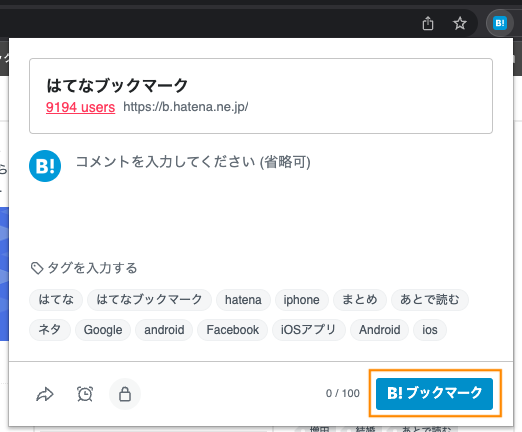522x432 pixels.
Task: Add the はてなブックマーク tag
Action: pos(149,300)
